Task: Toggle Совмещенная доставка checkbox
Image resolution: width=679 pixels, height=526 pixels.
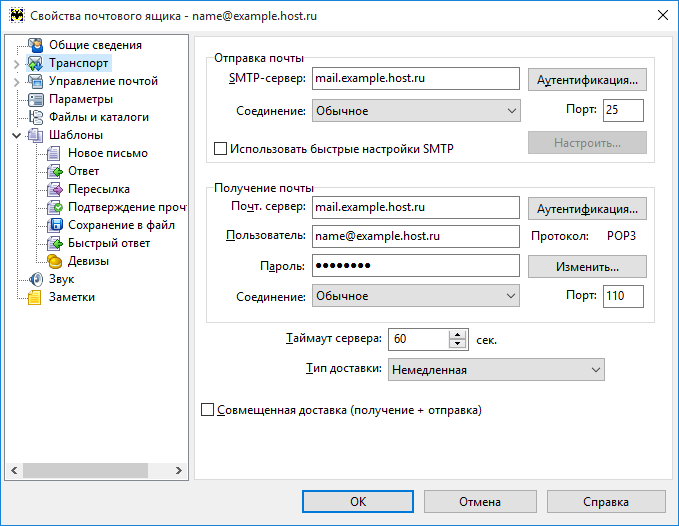Action: pos(207,410)
